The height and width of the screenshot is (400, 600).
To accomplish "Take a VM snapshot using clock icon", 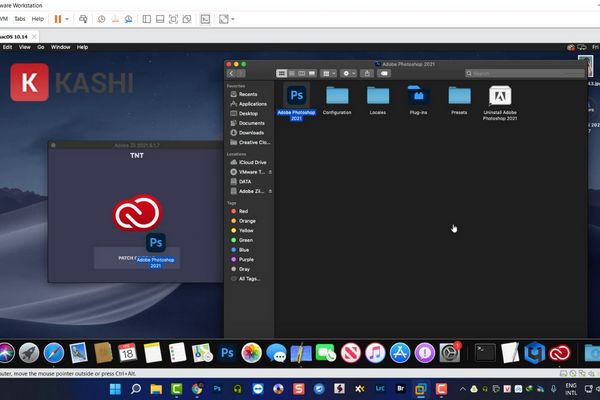I will [101, 19].
